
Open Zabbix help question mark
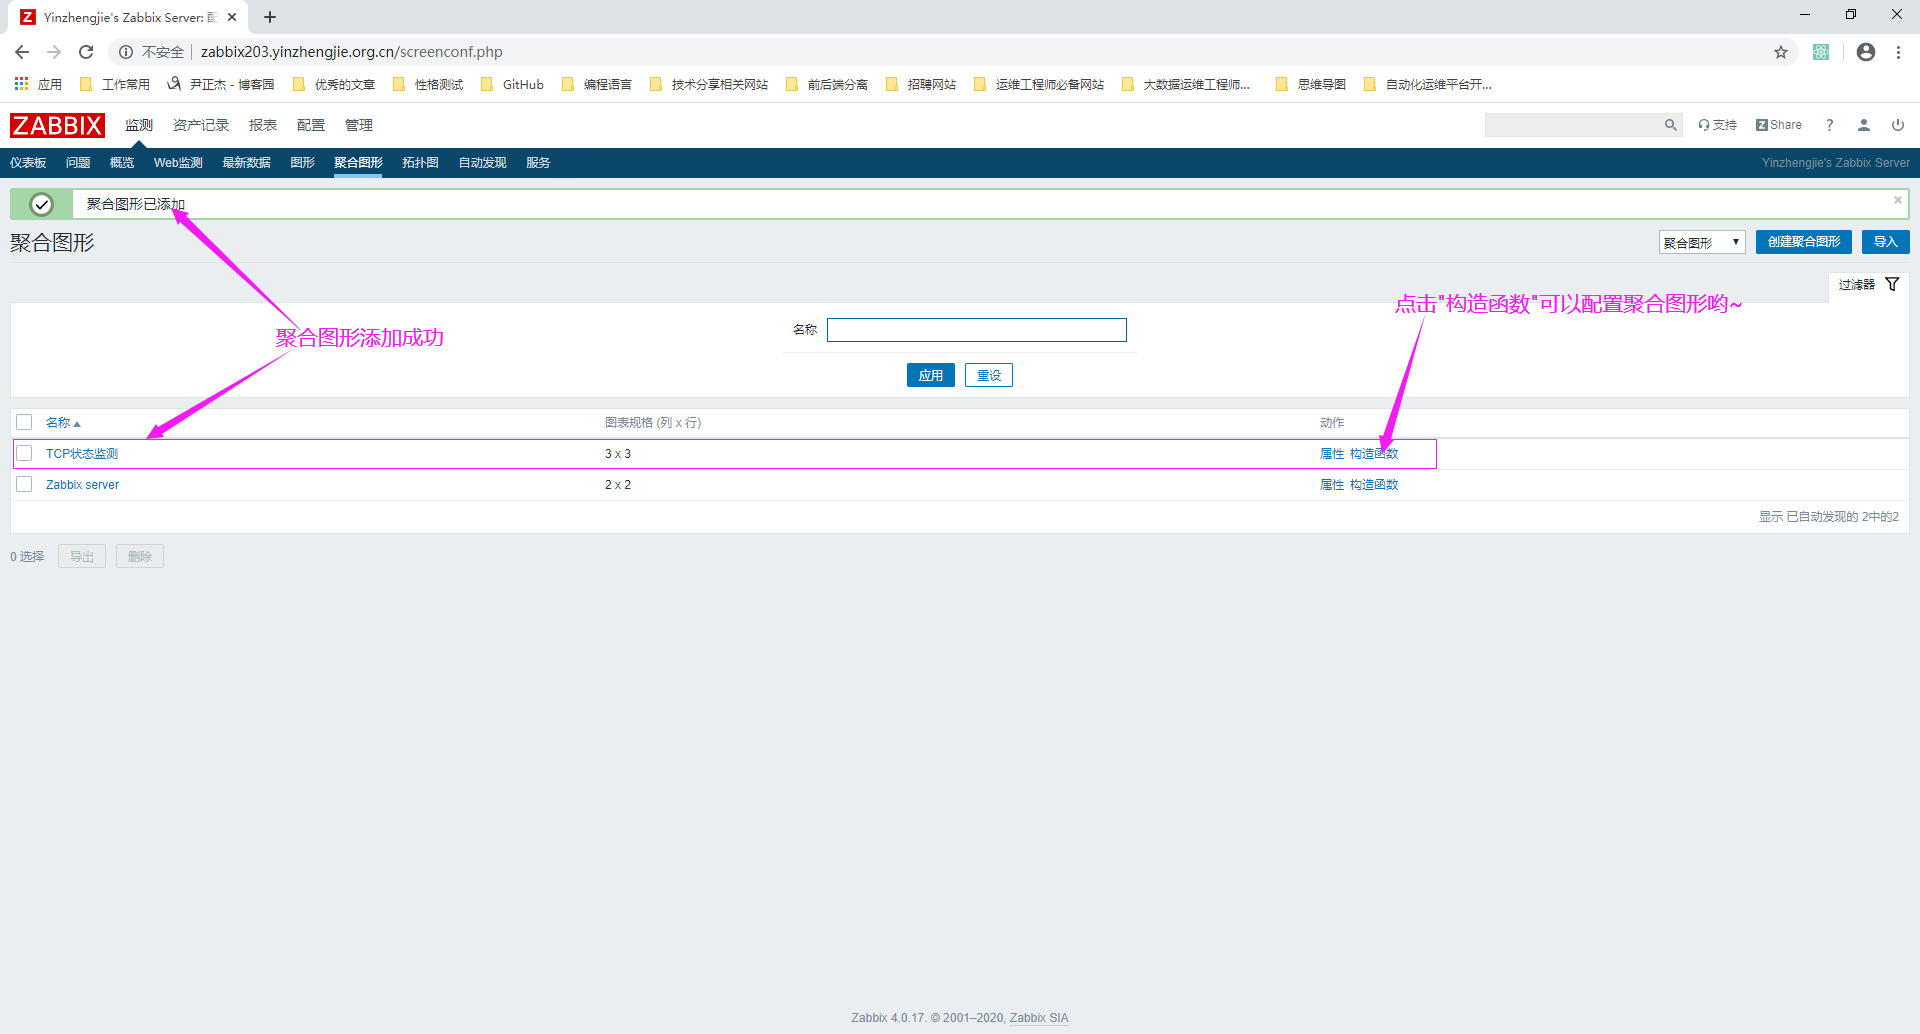1829,125
